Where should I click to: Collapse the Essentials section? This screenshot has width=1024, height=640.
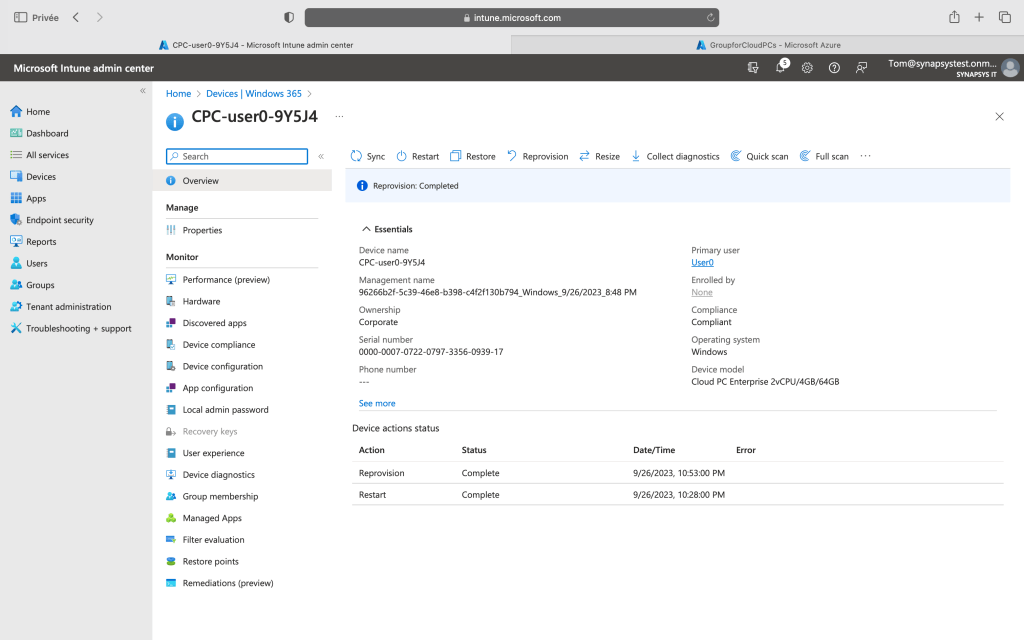(366, 229)
